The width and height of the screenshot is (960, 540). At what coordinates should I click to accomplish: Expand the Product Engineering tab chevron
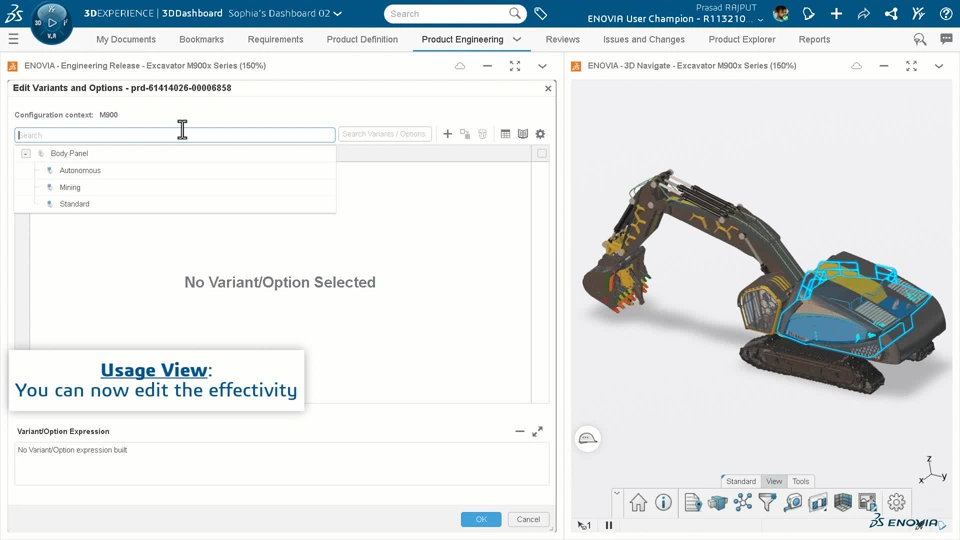(x=517, y=39)
